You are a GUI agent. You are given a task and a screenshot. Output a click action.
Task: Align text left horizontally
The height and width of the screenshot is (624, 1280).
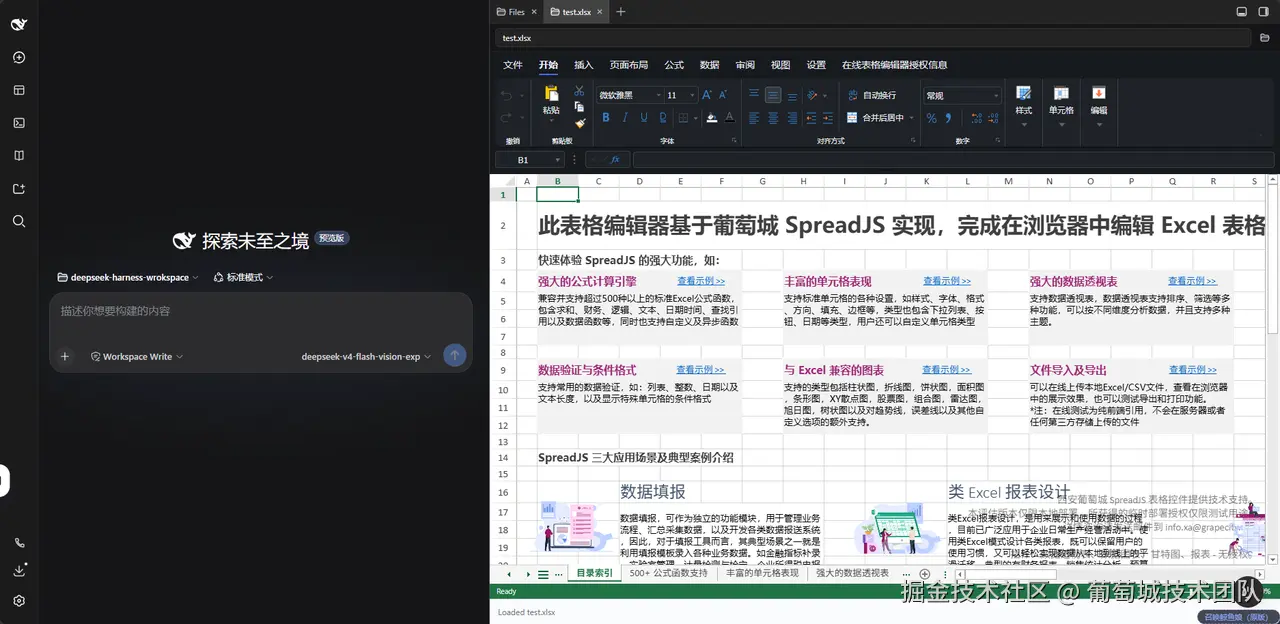click(x=754, y=117)
